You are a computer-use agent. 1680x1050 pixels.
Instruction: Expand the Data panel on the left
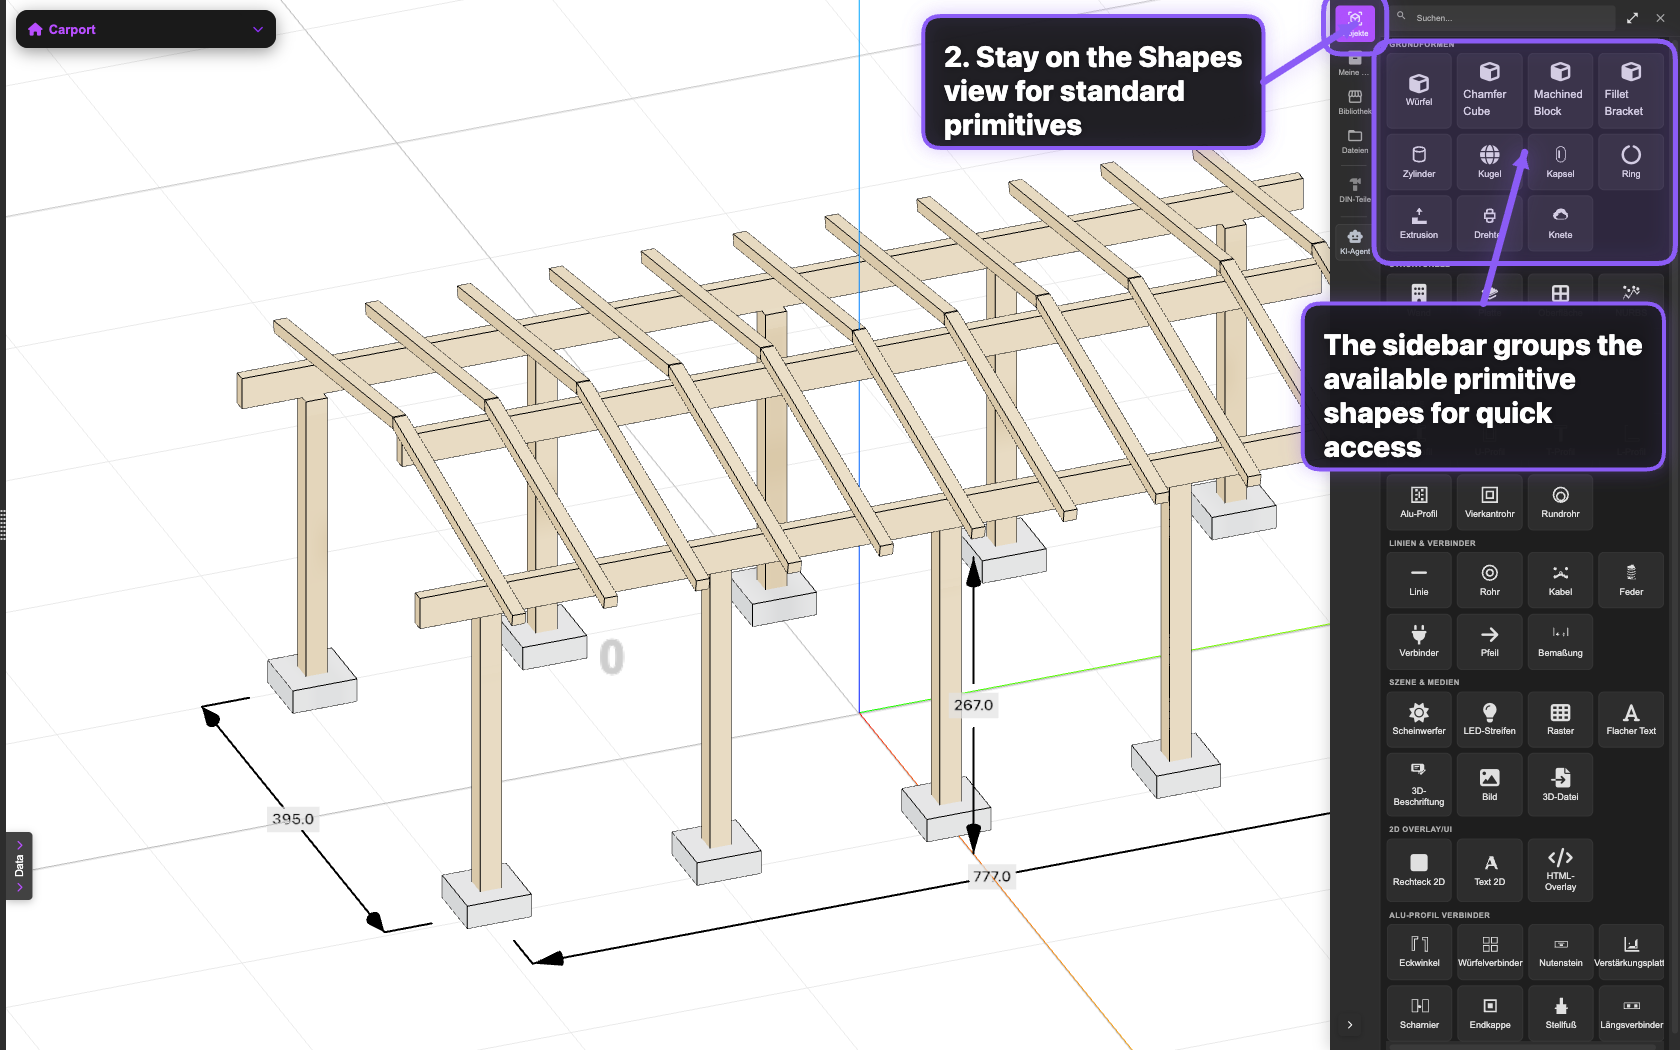18,866
